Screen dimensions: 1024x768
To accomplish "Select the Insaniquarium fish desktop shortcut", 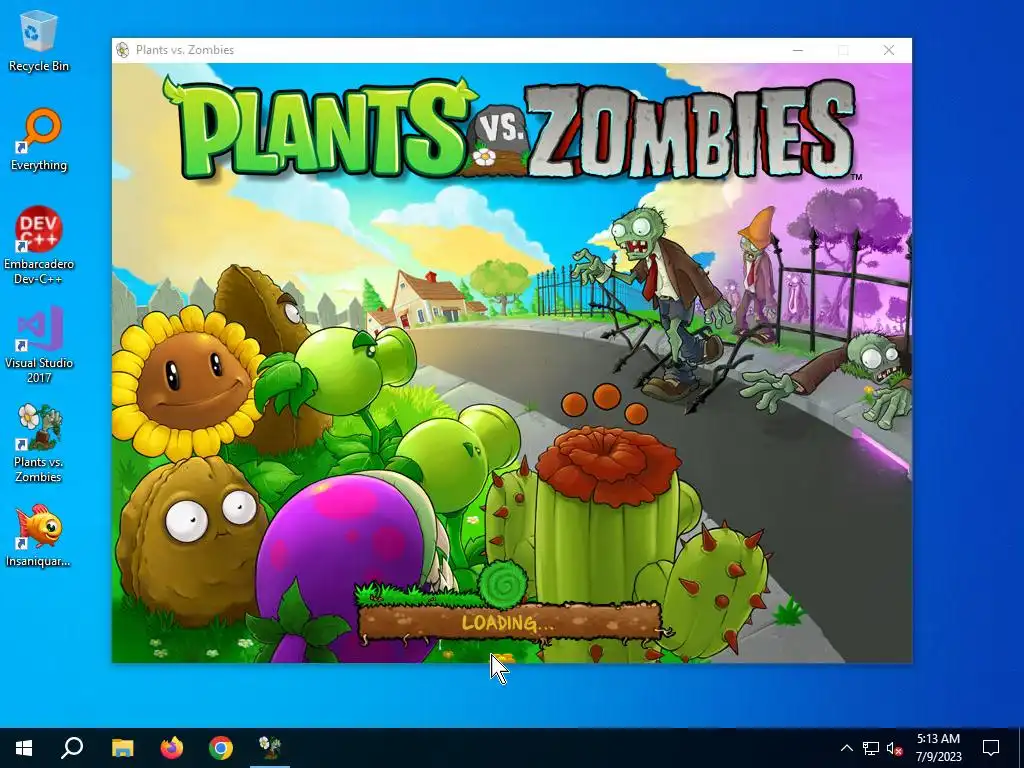I will (x=39, y=536).
